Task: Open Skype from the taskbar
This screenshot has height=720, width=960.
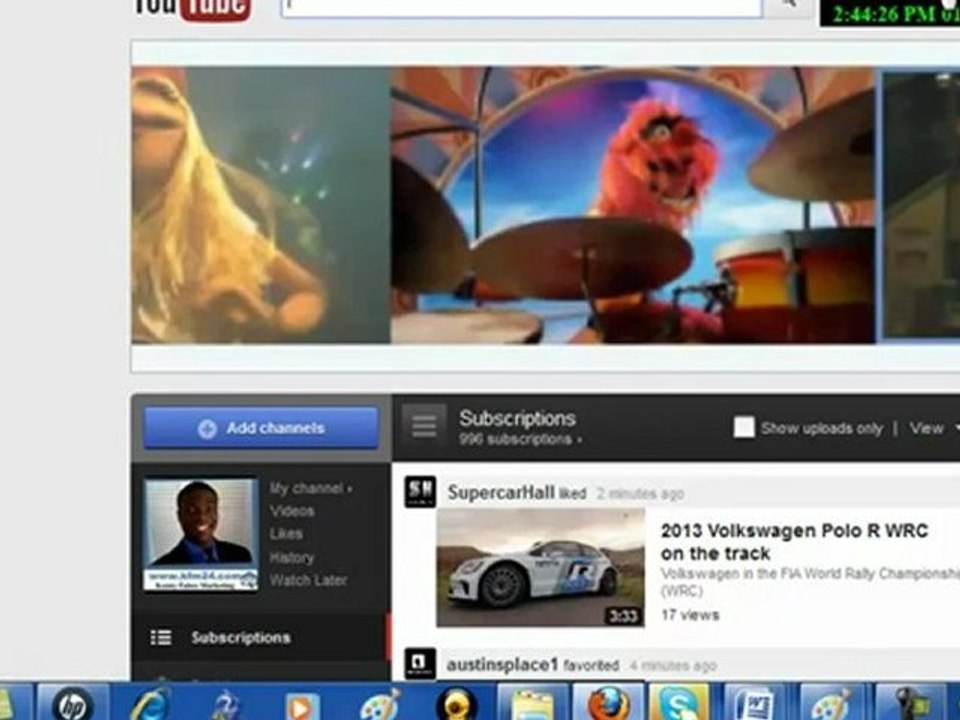Action: [679, 702]
